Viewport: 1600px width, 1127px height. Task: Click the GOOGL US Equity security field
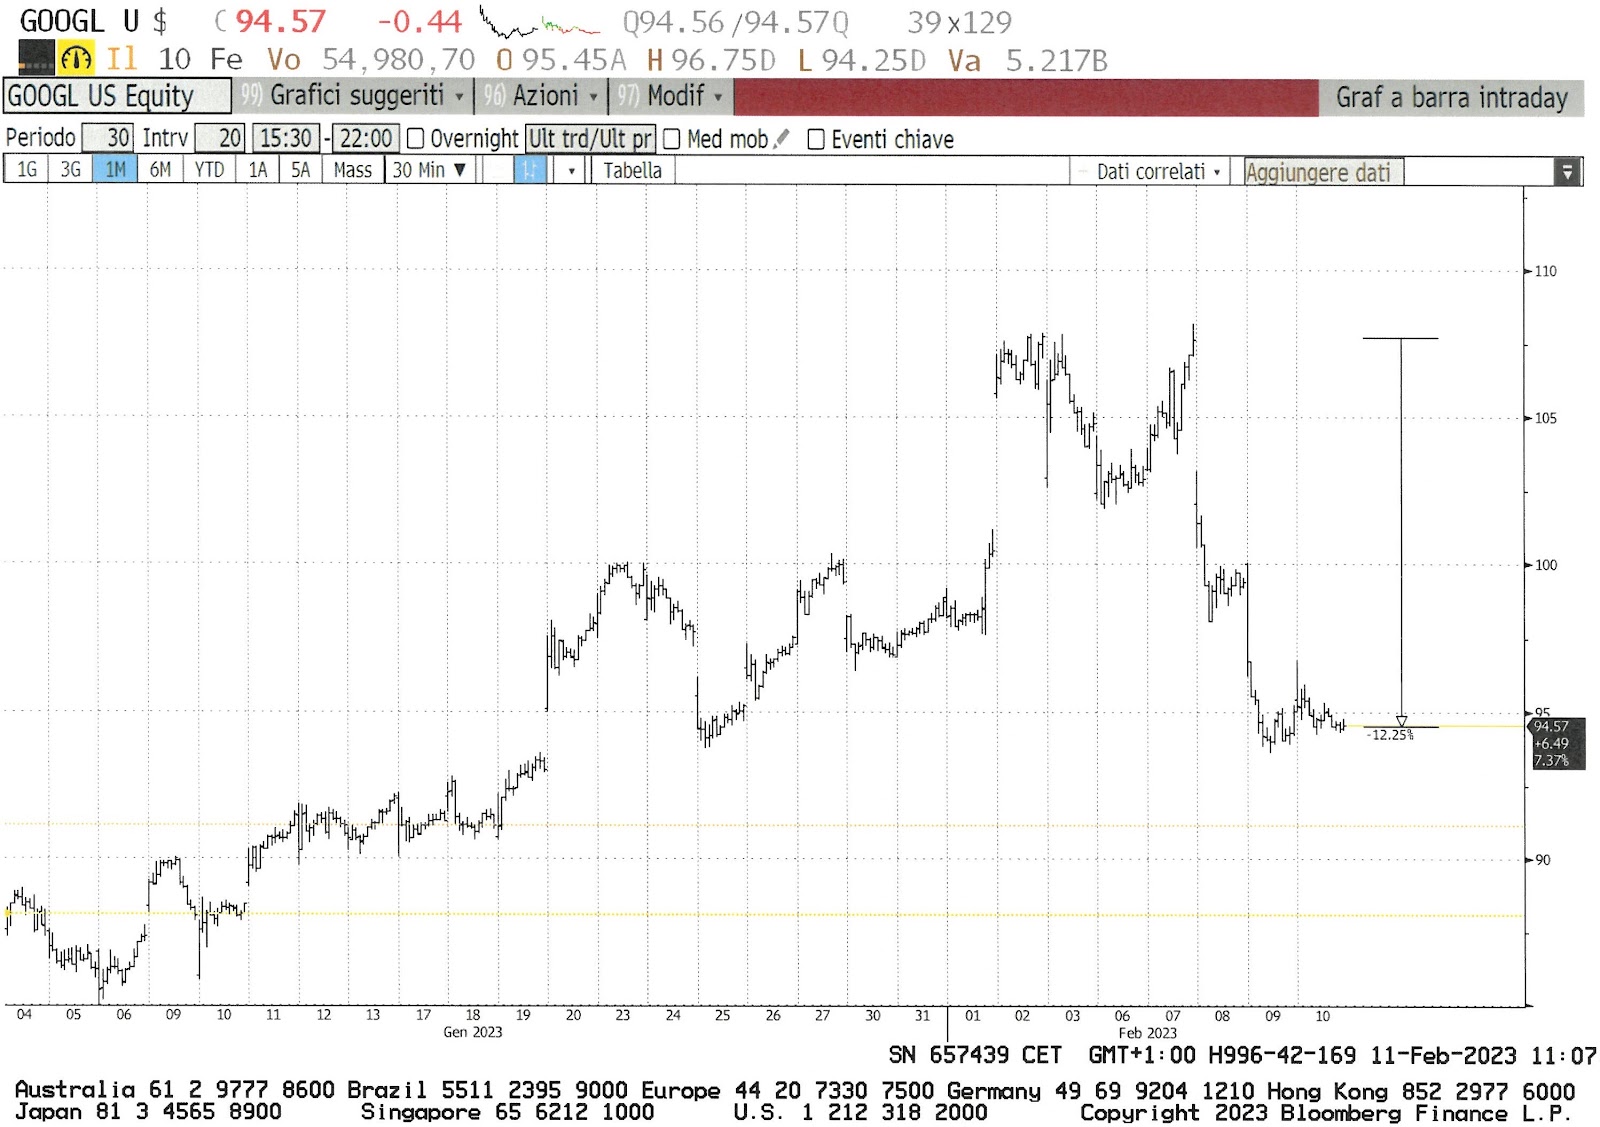pos(116,96)
